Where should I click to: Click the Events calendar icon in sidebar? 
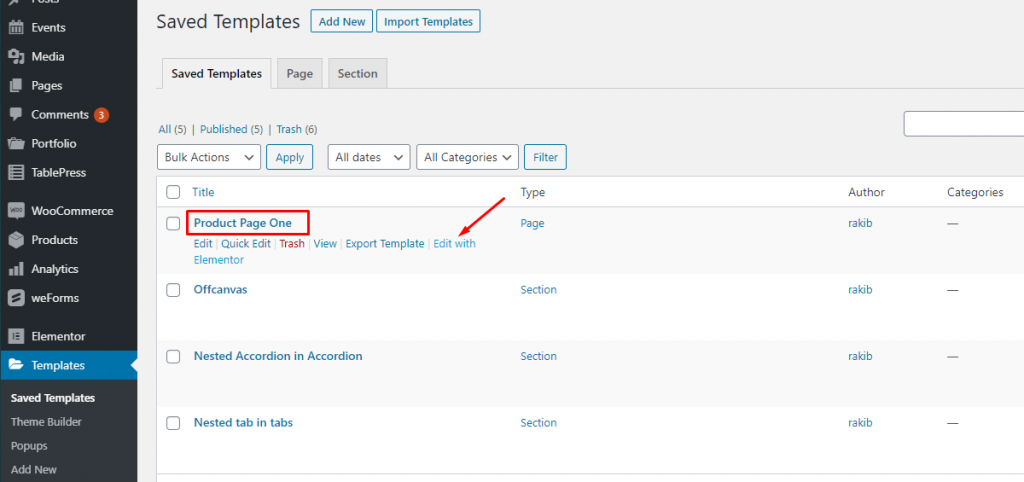pos(16,27)
